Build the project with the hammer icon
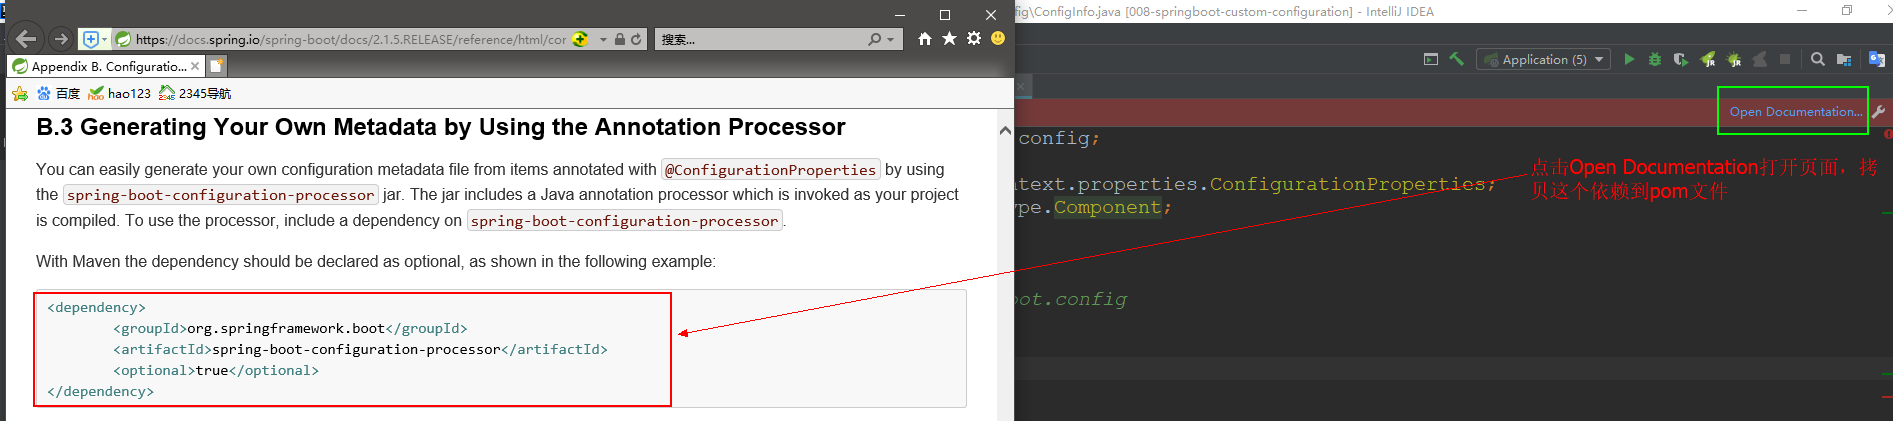The height and width of the screenshot is (421, 1893). tap(1457, 60)
